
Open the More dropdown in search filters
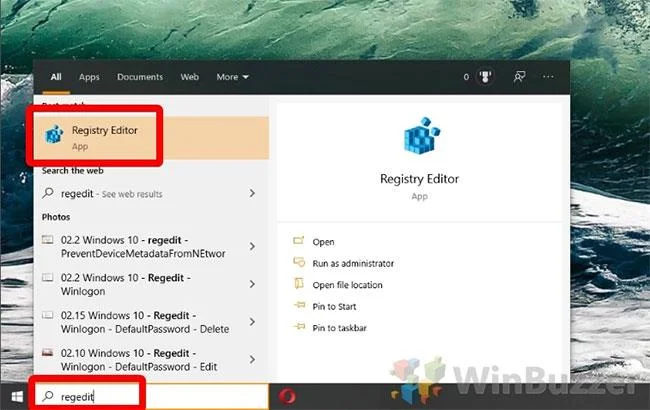point(232,77)
